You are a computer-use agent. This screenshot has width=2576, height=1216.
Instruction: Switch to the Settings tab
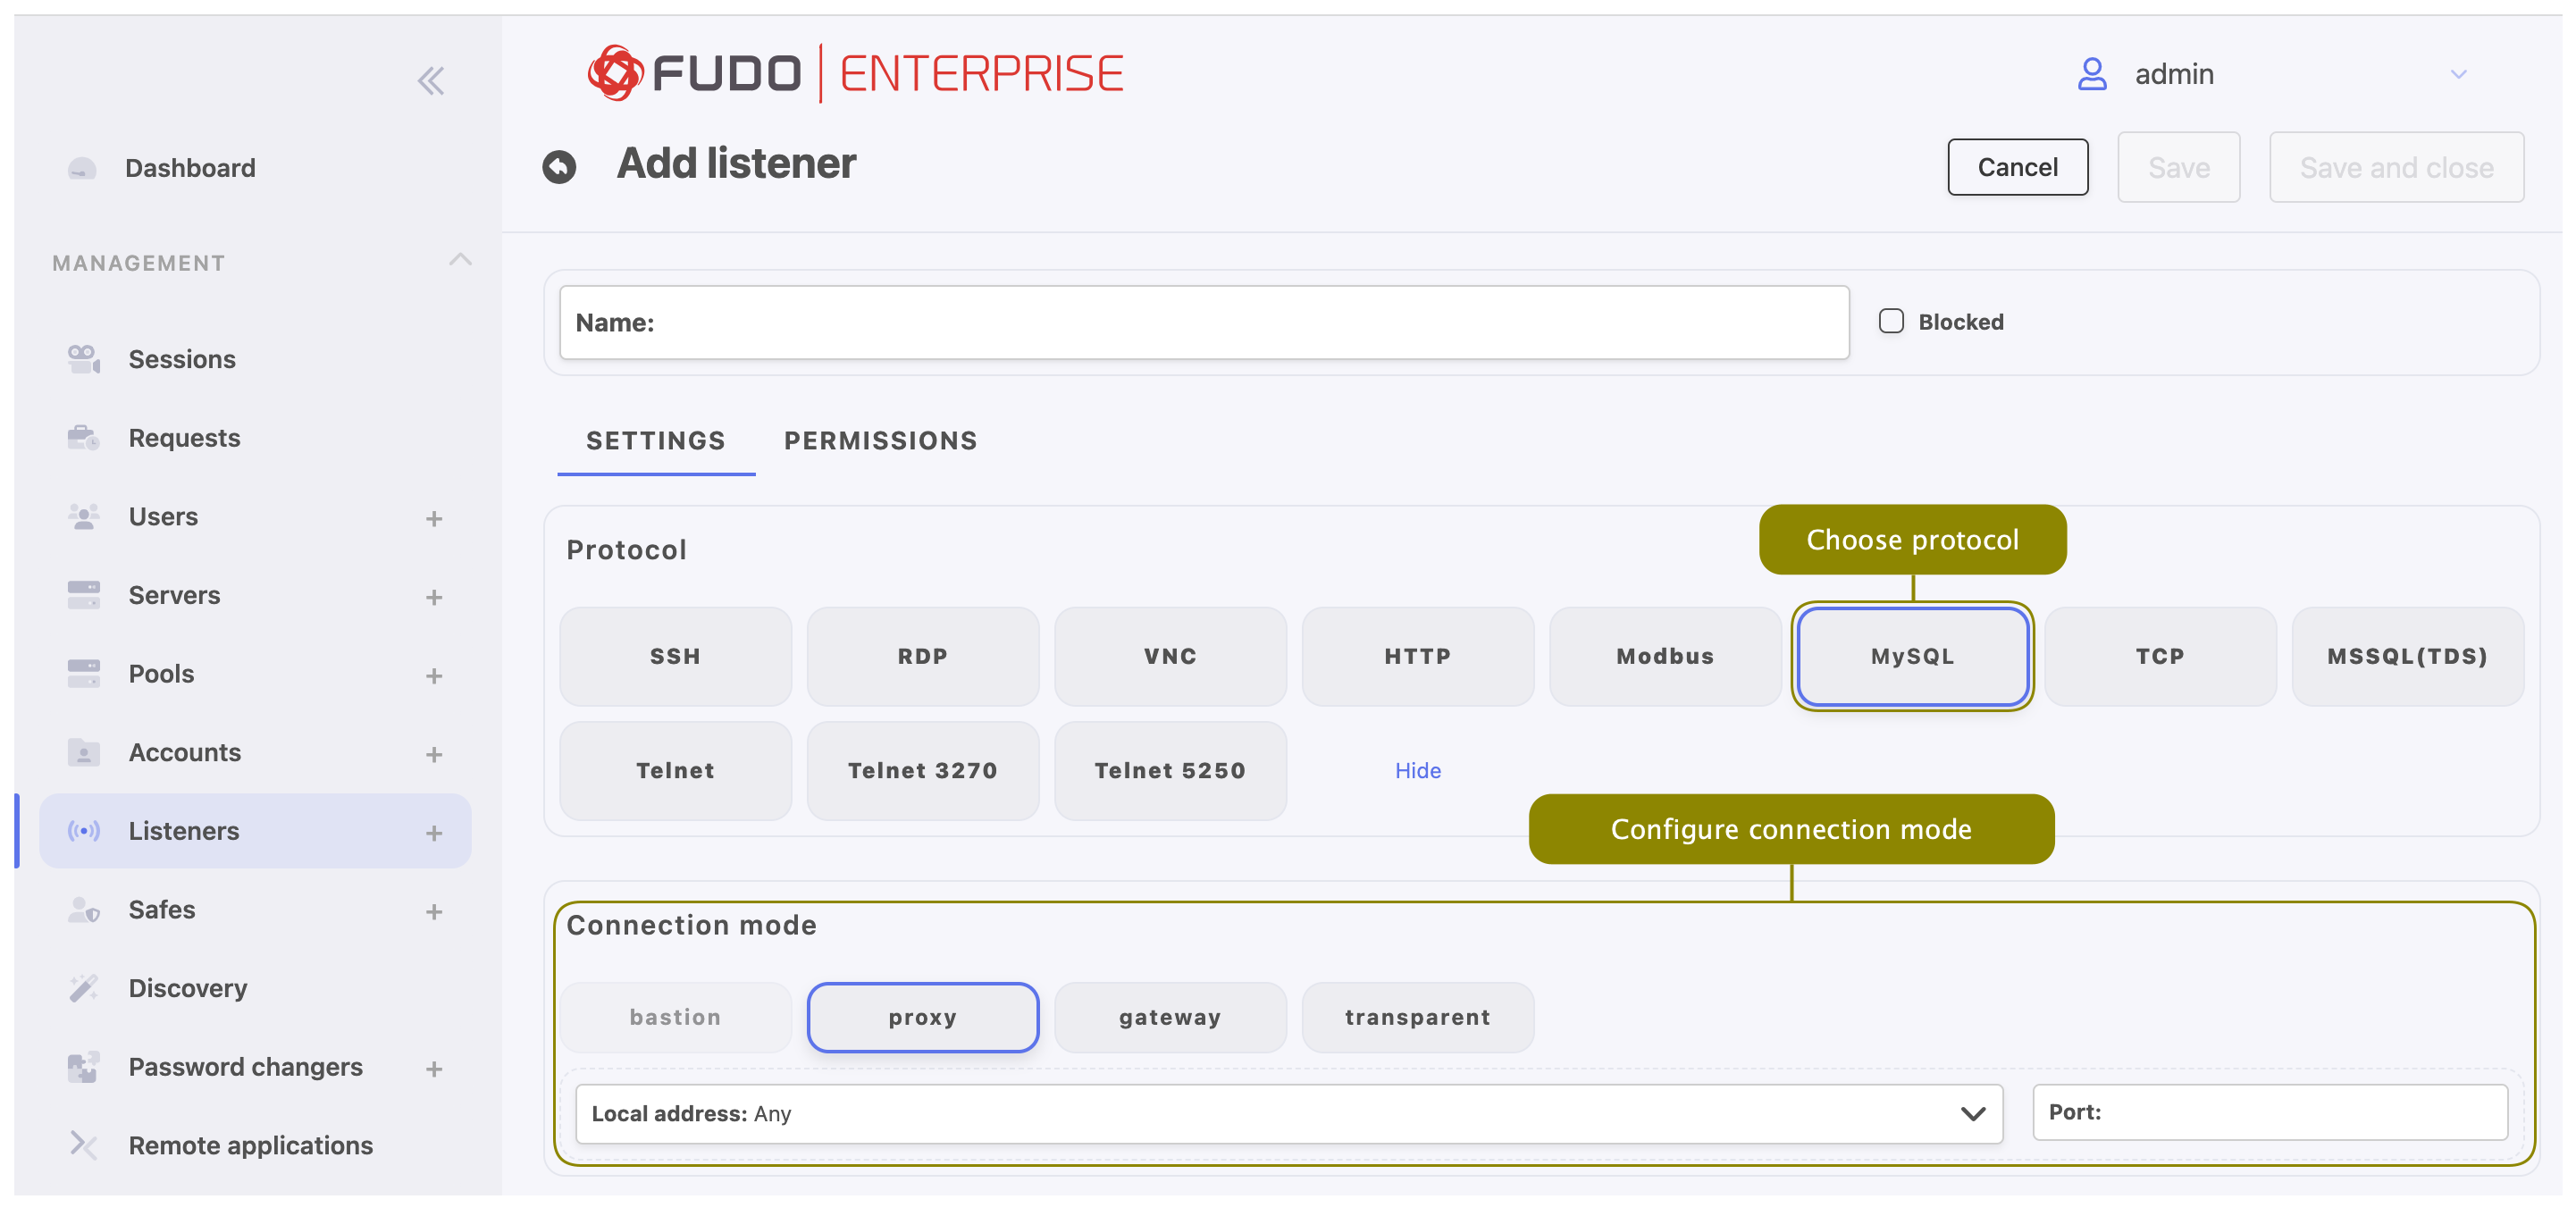click(655, 440)
